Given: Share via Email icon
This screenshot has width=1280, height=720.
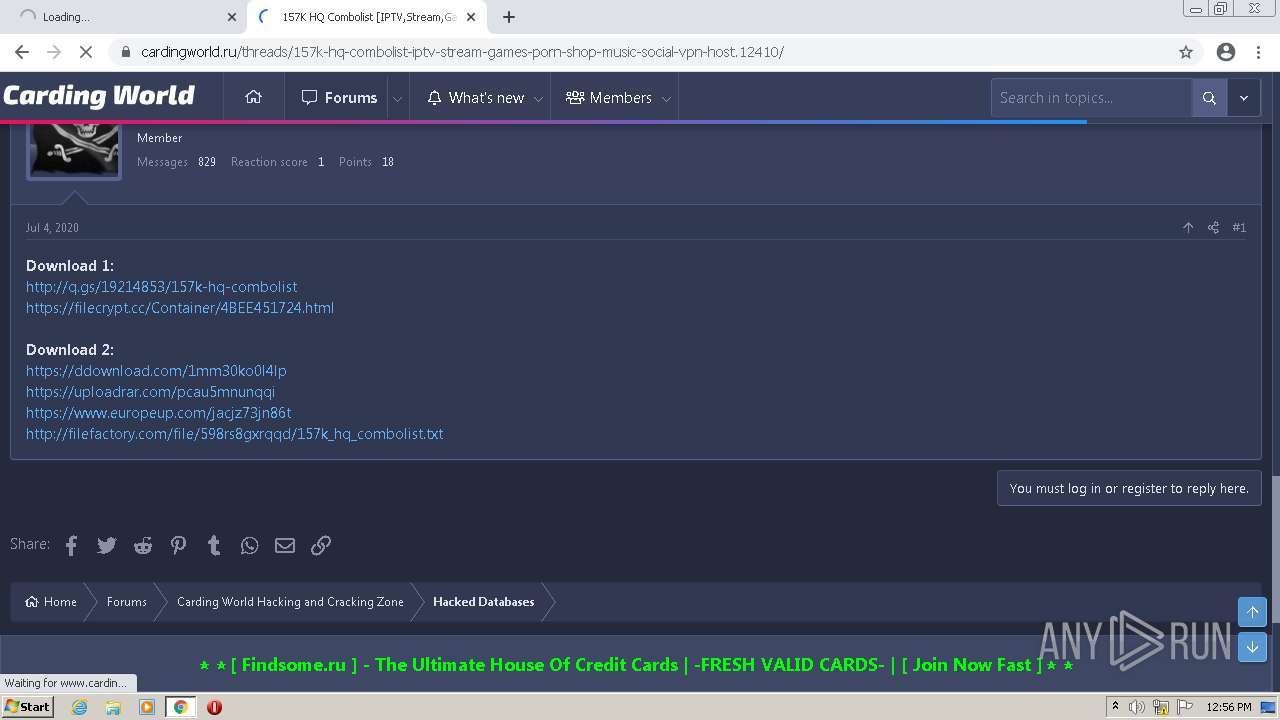Looking at the screenshot, I should click(x=285, y=545).
